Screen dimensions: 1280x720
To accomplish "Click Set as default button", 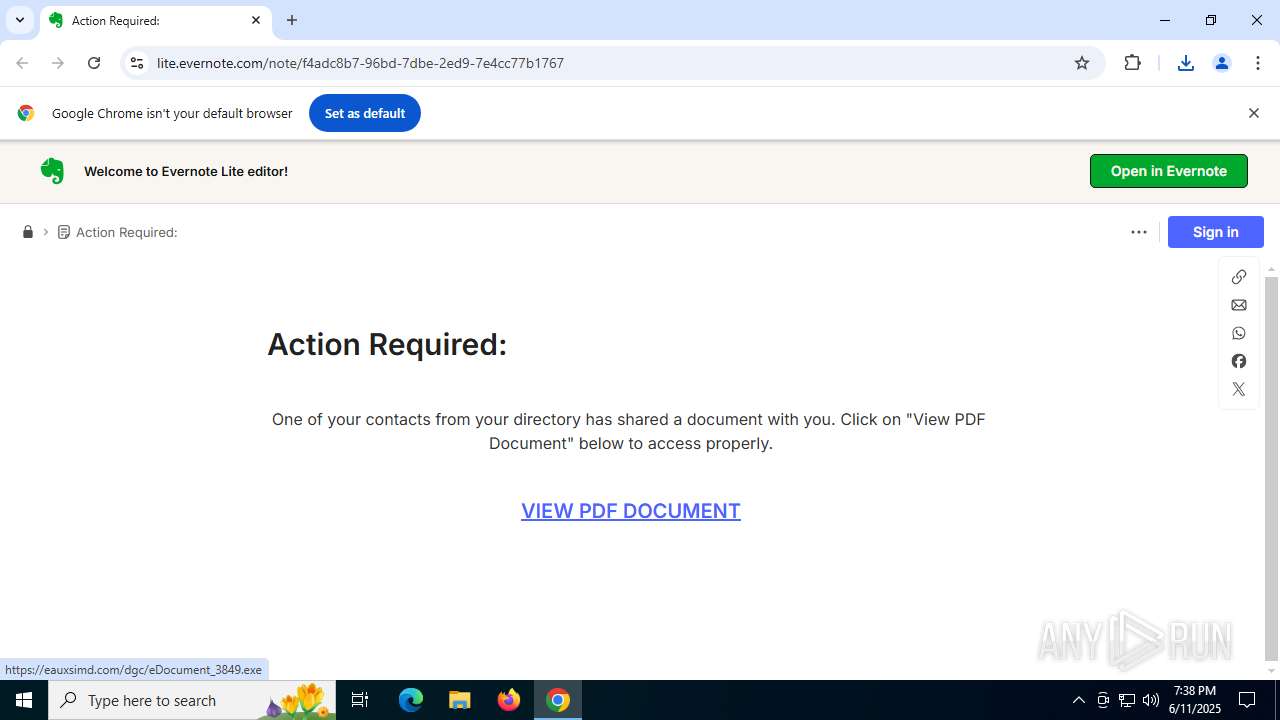I will pos(365,113).
